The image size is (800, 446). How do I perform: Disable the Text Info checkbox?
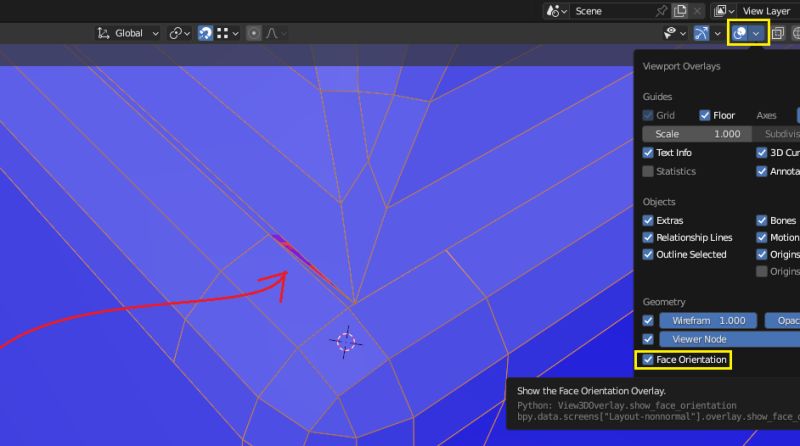(x=648, y=153)
